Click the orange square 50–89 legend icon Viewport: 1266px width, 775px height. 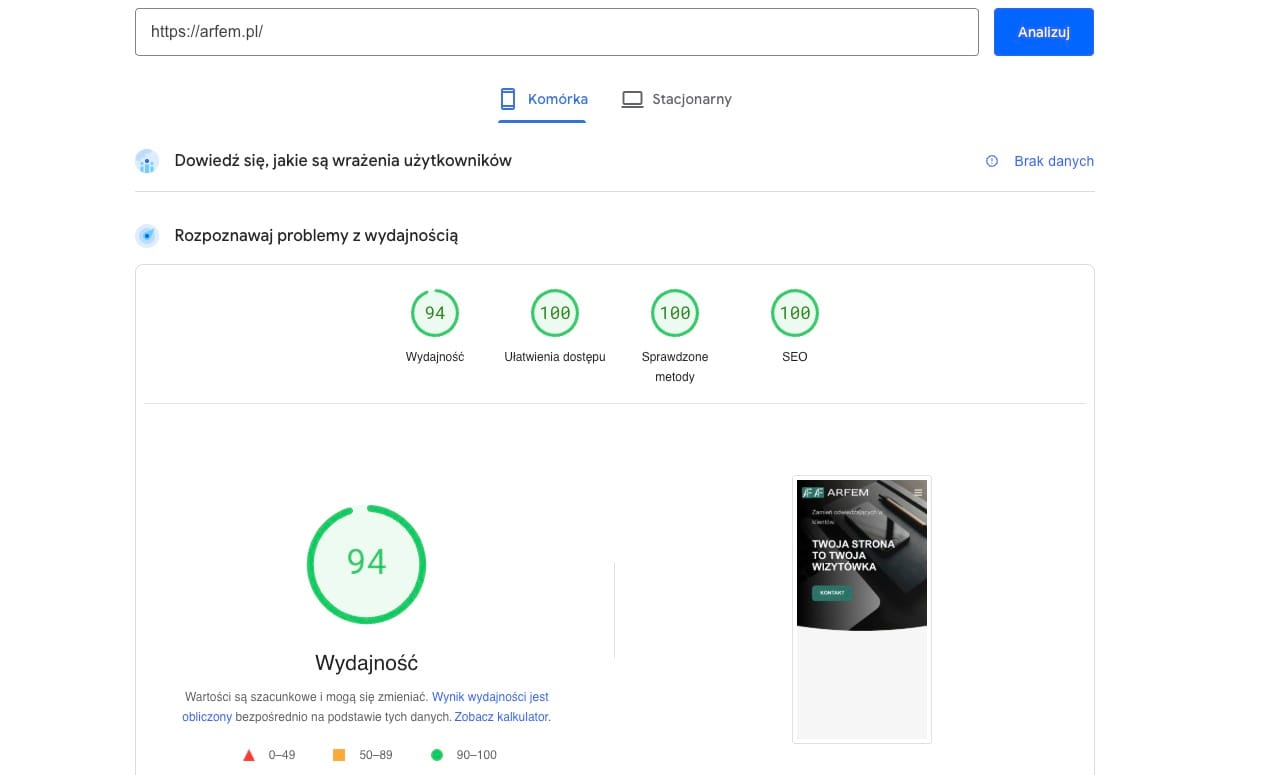tap(339, 755)
